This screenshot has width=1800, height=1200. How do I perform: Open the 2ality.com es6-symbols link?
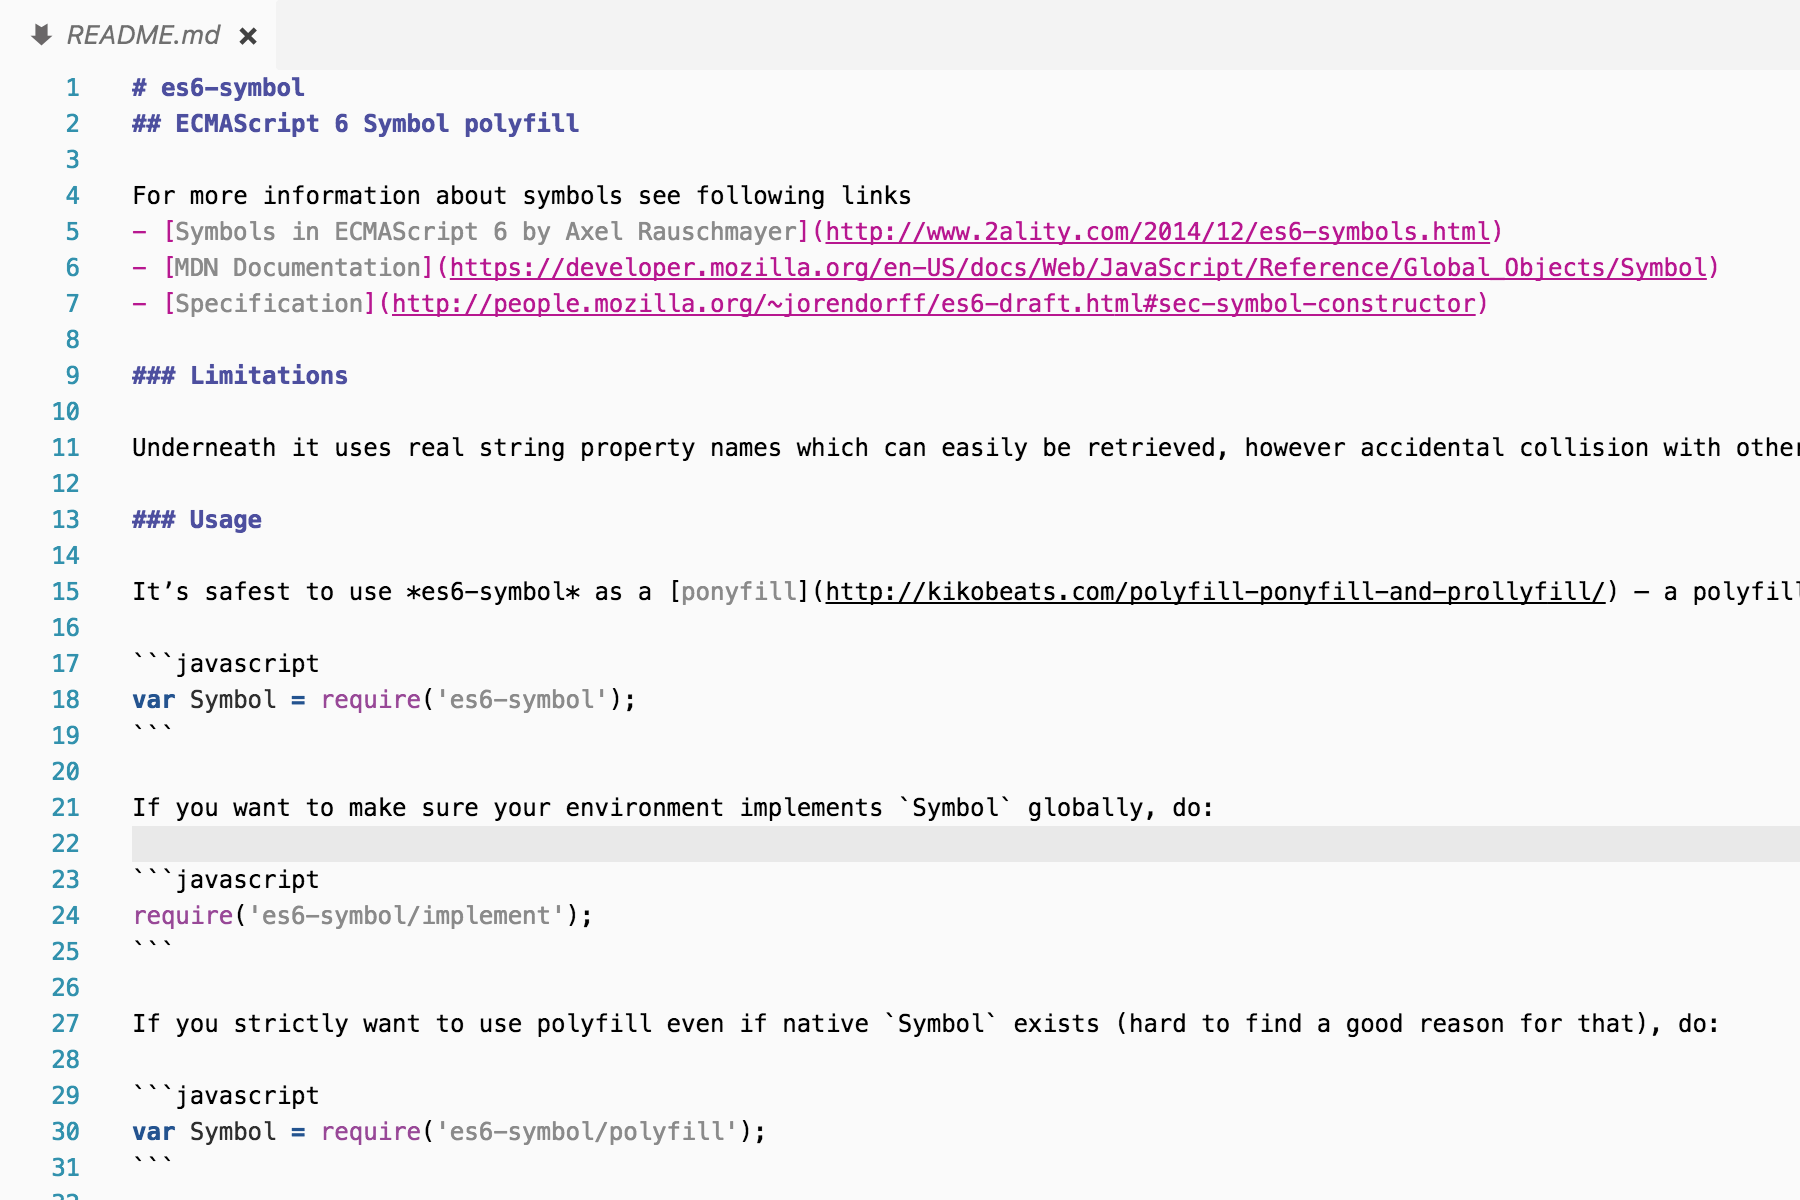click(x=1158, y=232)
